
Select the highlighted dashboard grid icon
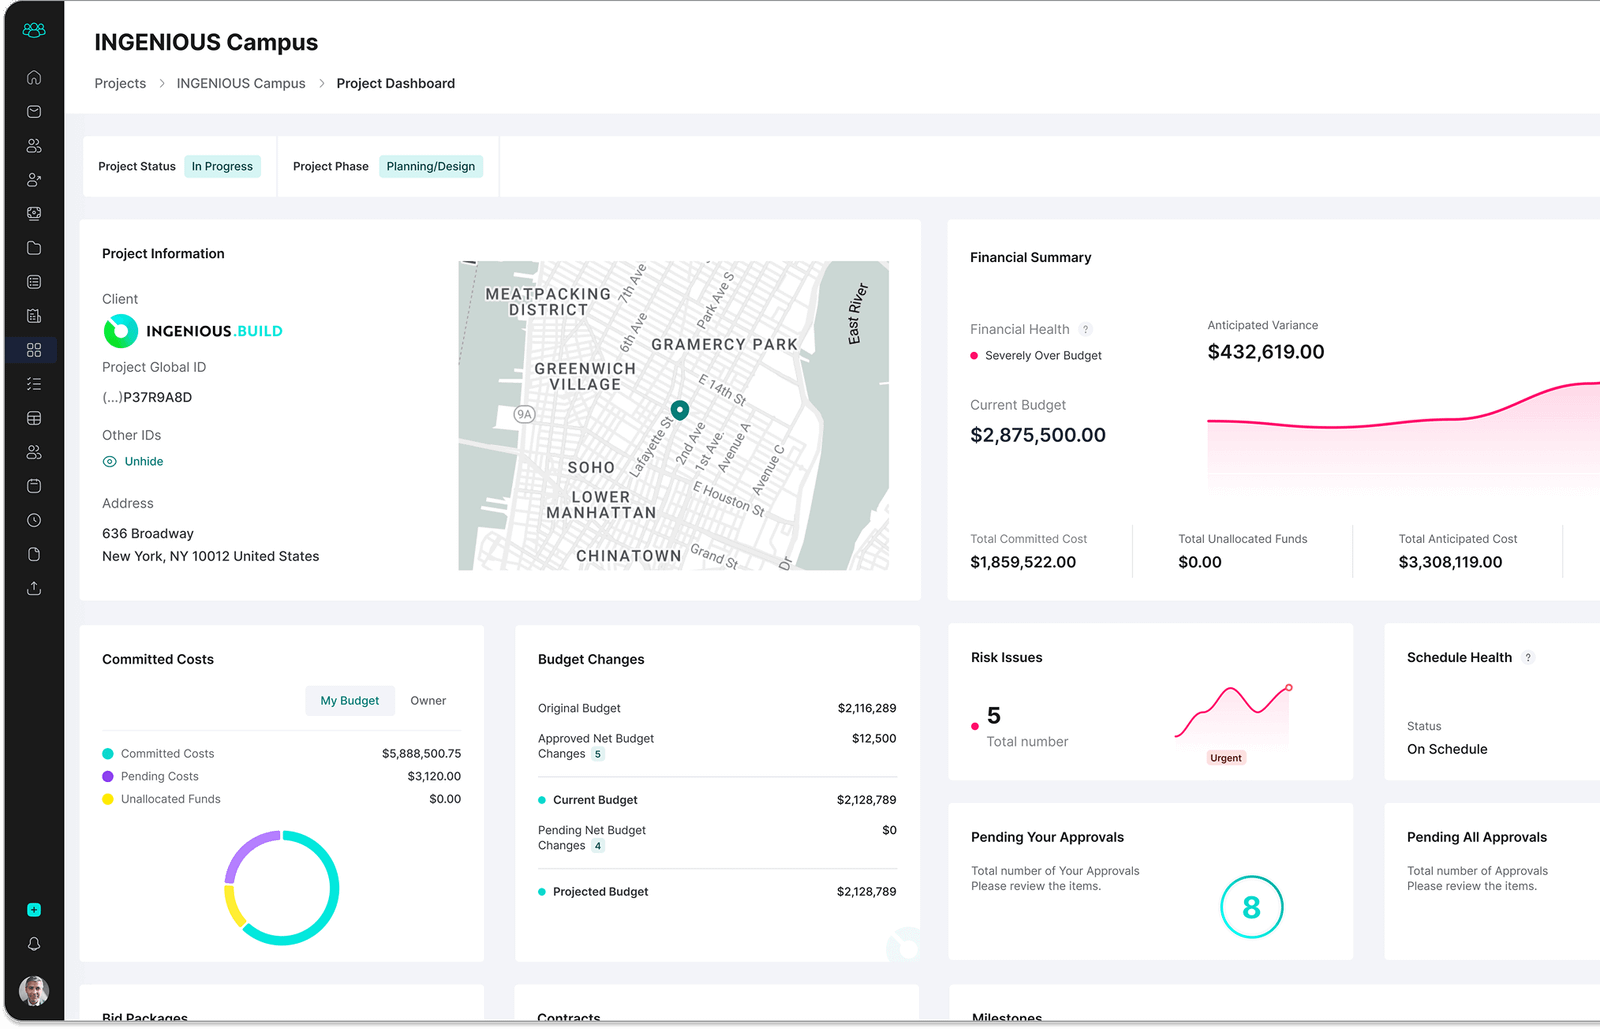pyautogui.click(x=34, y=350)
